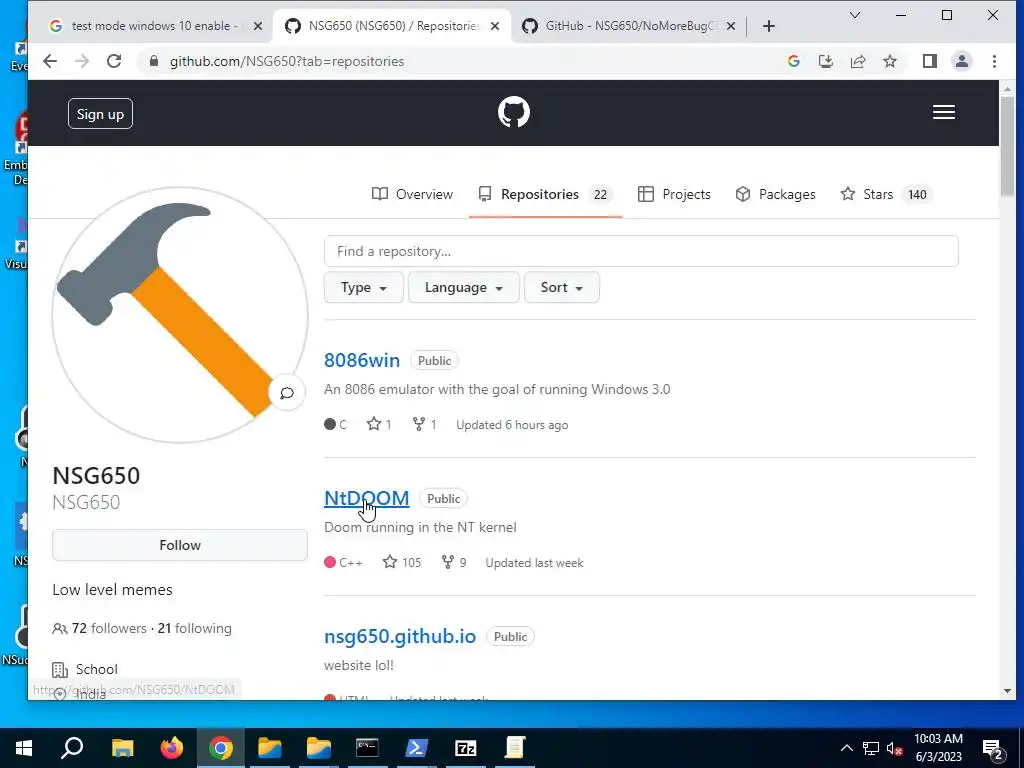Switch to the Projects tab
Image resolution: width=1024 pixels, height=768 pixels.
pyautogui.click(x=674, y=194)
